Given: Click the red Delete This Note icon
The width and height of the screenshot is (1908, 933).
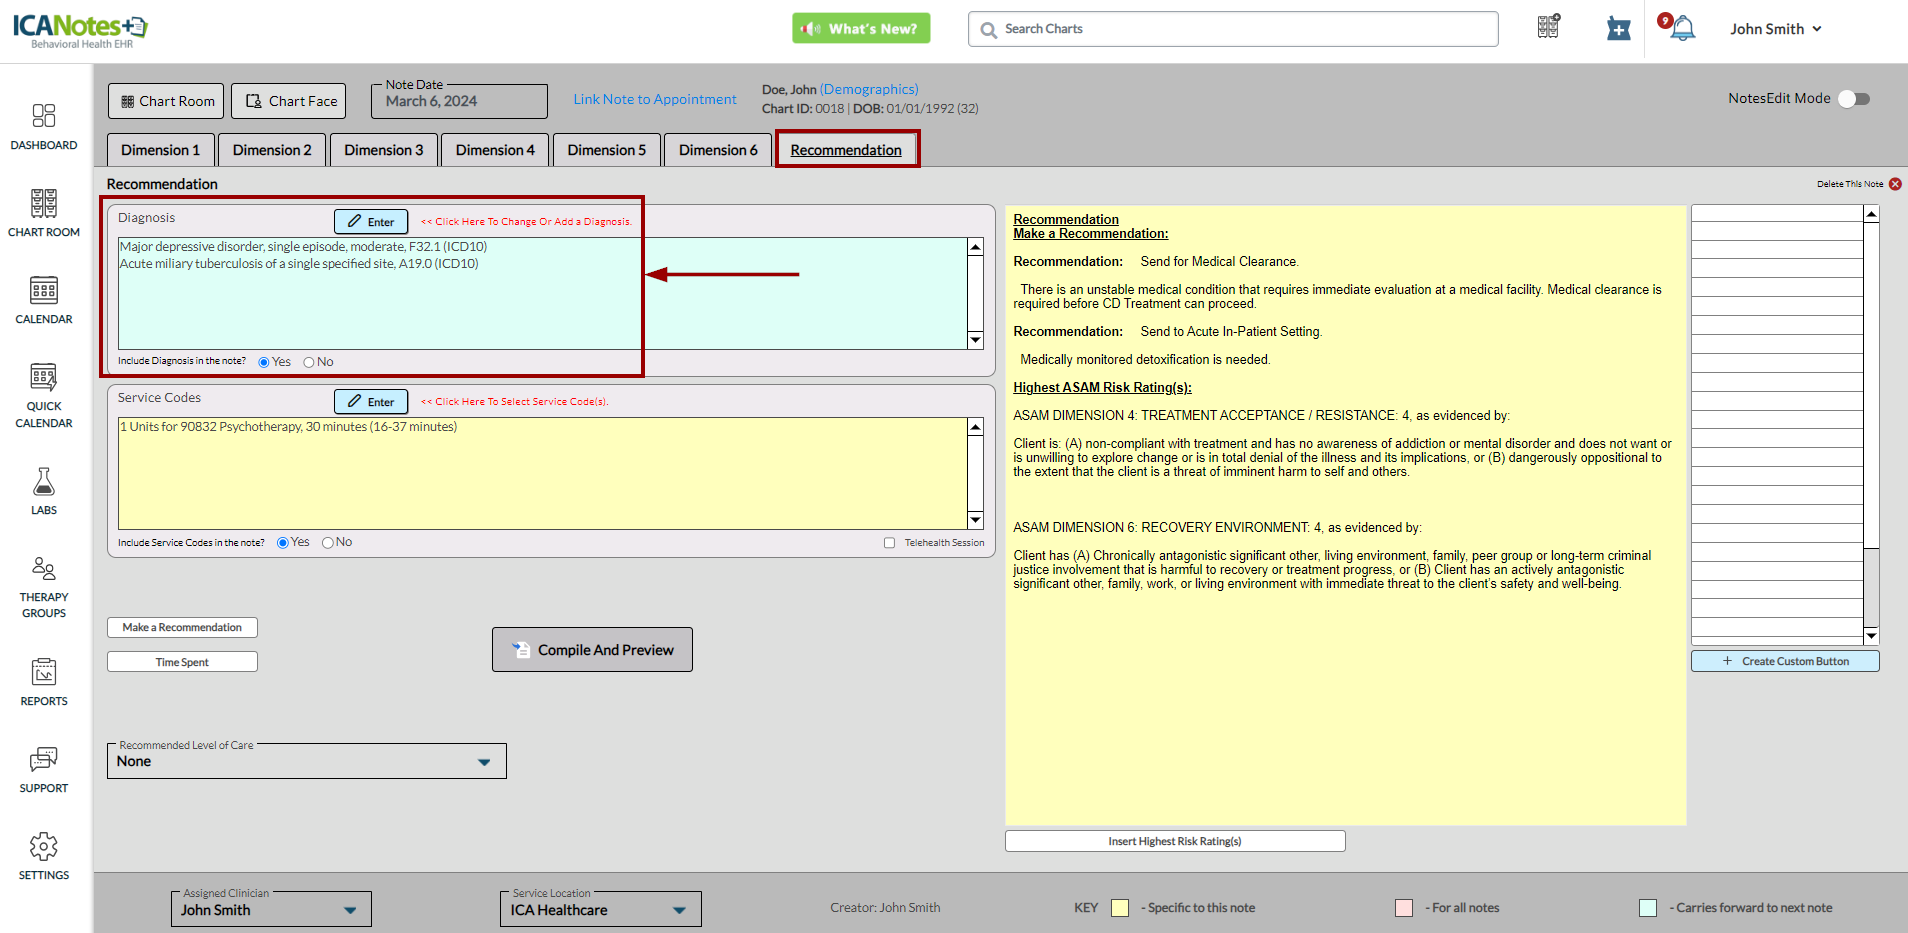Looking at the screenshot, I should [x=1895, y=184].
